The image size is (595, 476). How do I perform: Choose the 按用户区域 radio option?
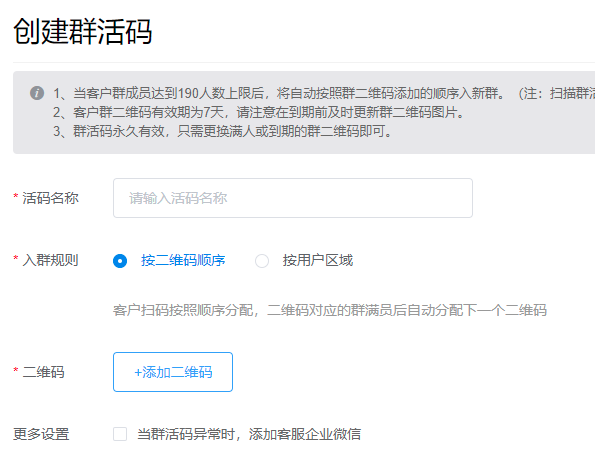pos(262,261)
